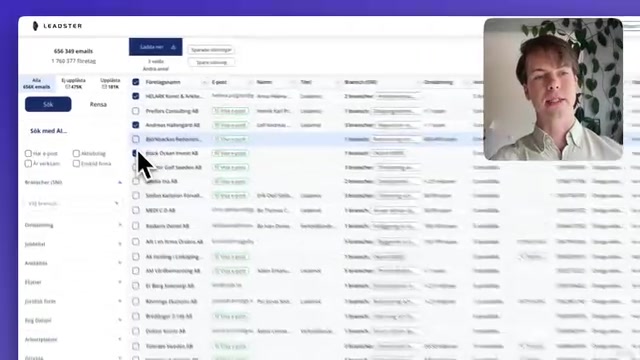Click Visa e-post for Andreas Hallengård AB
The height and width of the screenshot is (360, 640).
point(231,125)
